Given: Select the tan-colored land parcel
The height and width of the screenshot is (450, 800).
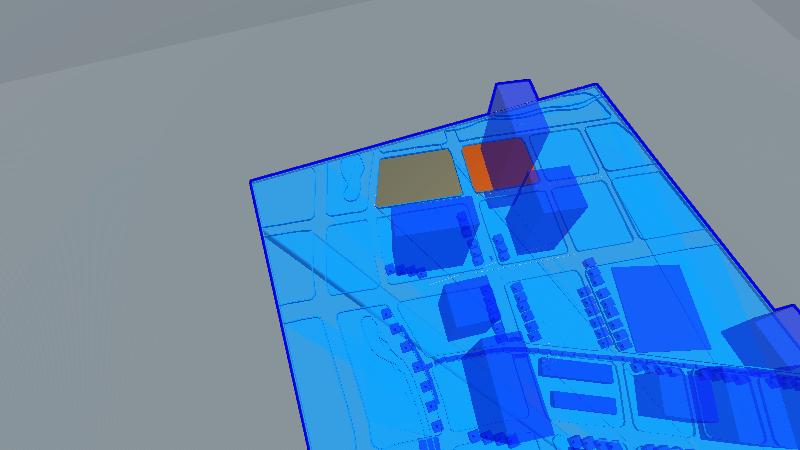Looking at the screenshot, I should 418,179.
